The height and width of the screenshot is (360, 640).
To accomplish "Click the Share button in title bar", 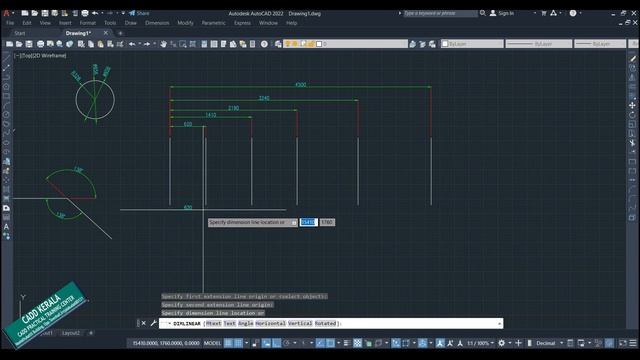I will tap(139, 13).
